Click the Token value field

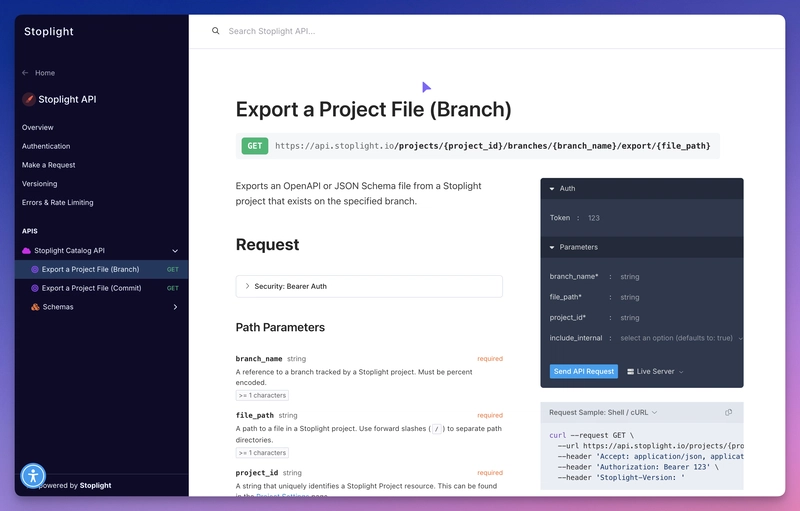(x=593, y=218)
